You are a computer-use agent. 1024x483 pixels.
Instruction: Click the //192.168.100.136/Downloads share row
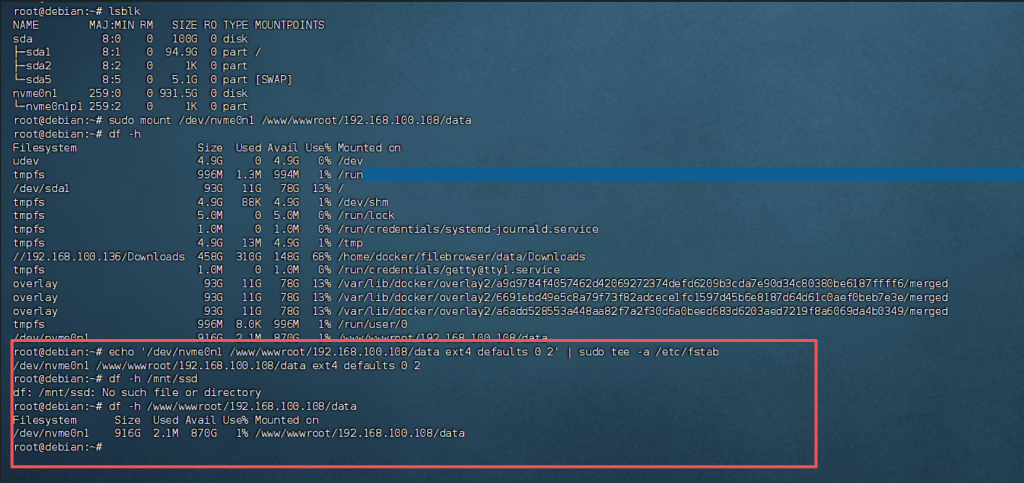(98, 256)
